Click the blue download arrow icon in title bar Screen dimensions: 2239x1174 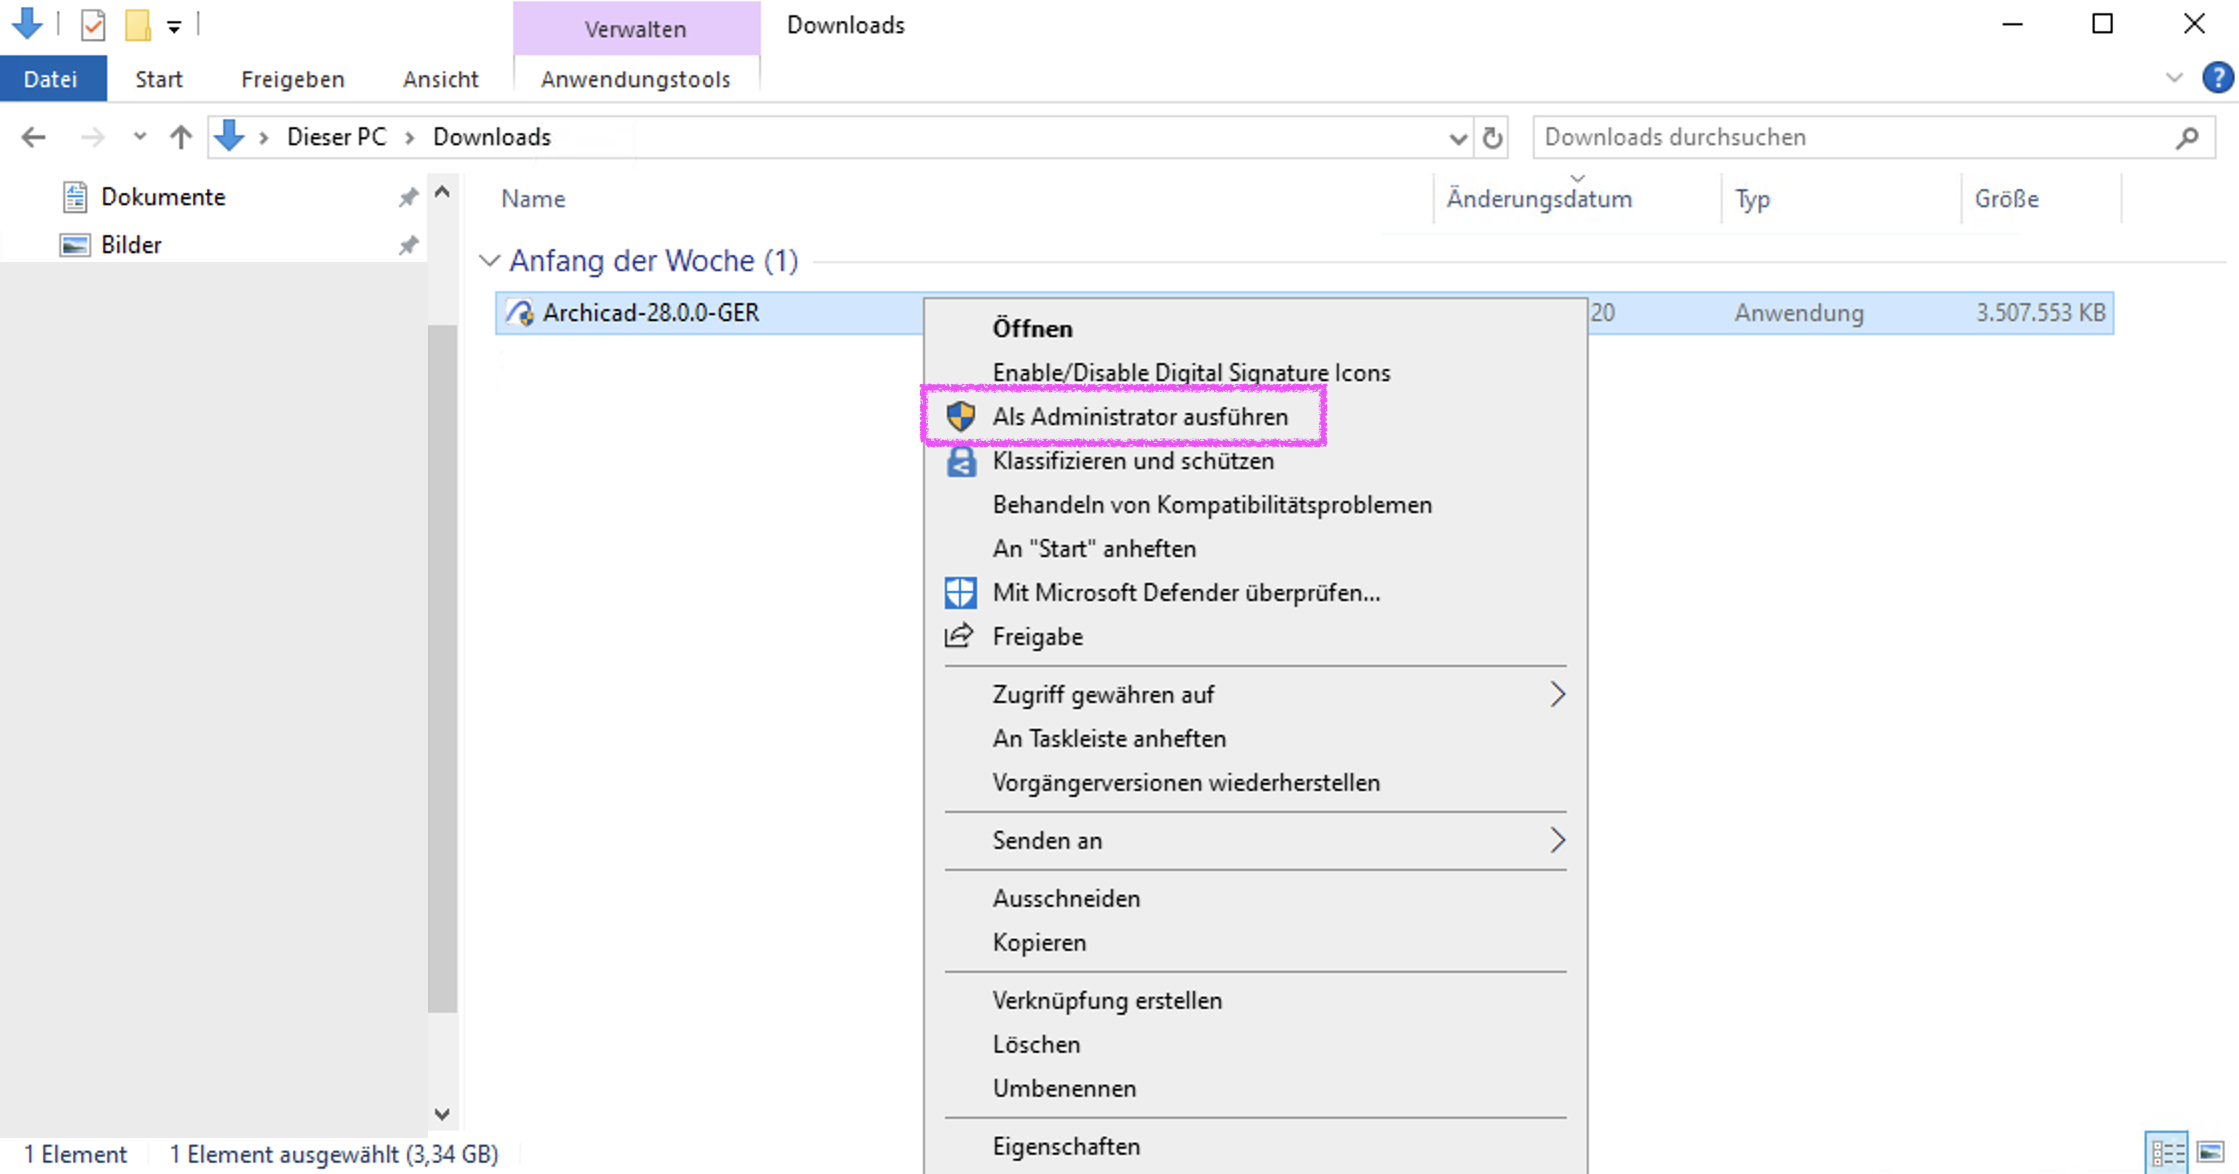click(x=27, y=23)
